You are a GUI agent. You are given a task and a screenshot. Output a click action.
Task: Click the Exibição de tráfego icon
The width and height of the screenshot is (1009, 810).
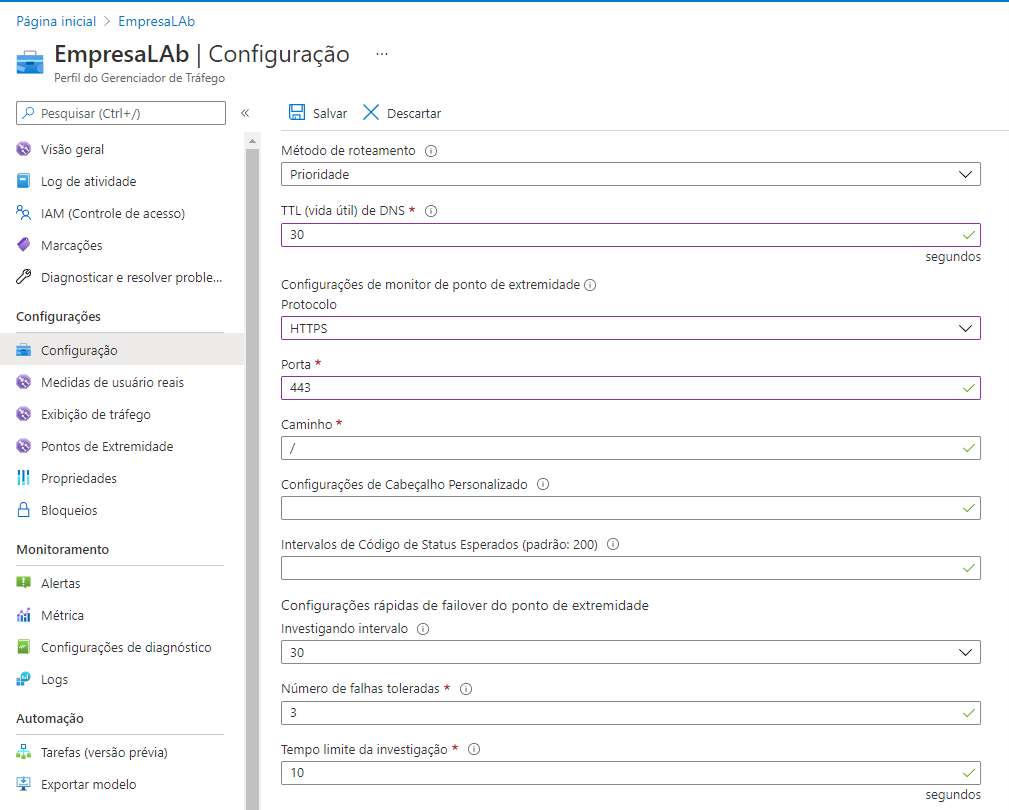[x=24, y=414]
